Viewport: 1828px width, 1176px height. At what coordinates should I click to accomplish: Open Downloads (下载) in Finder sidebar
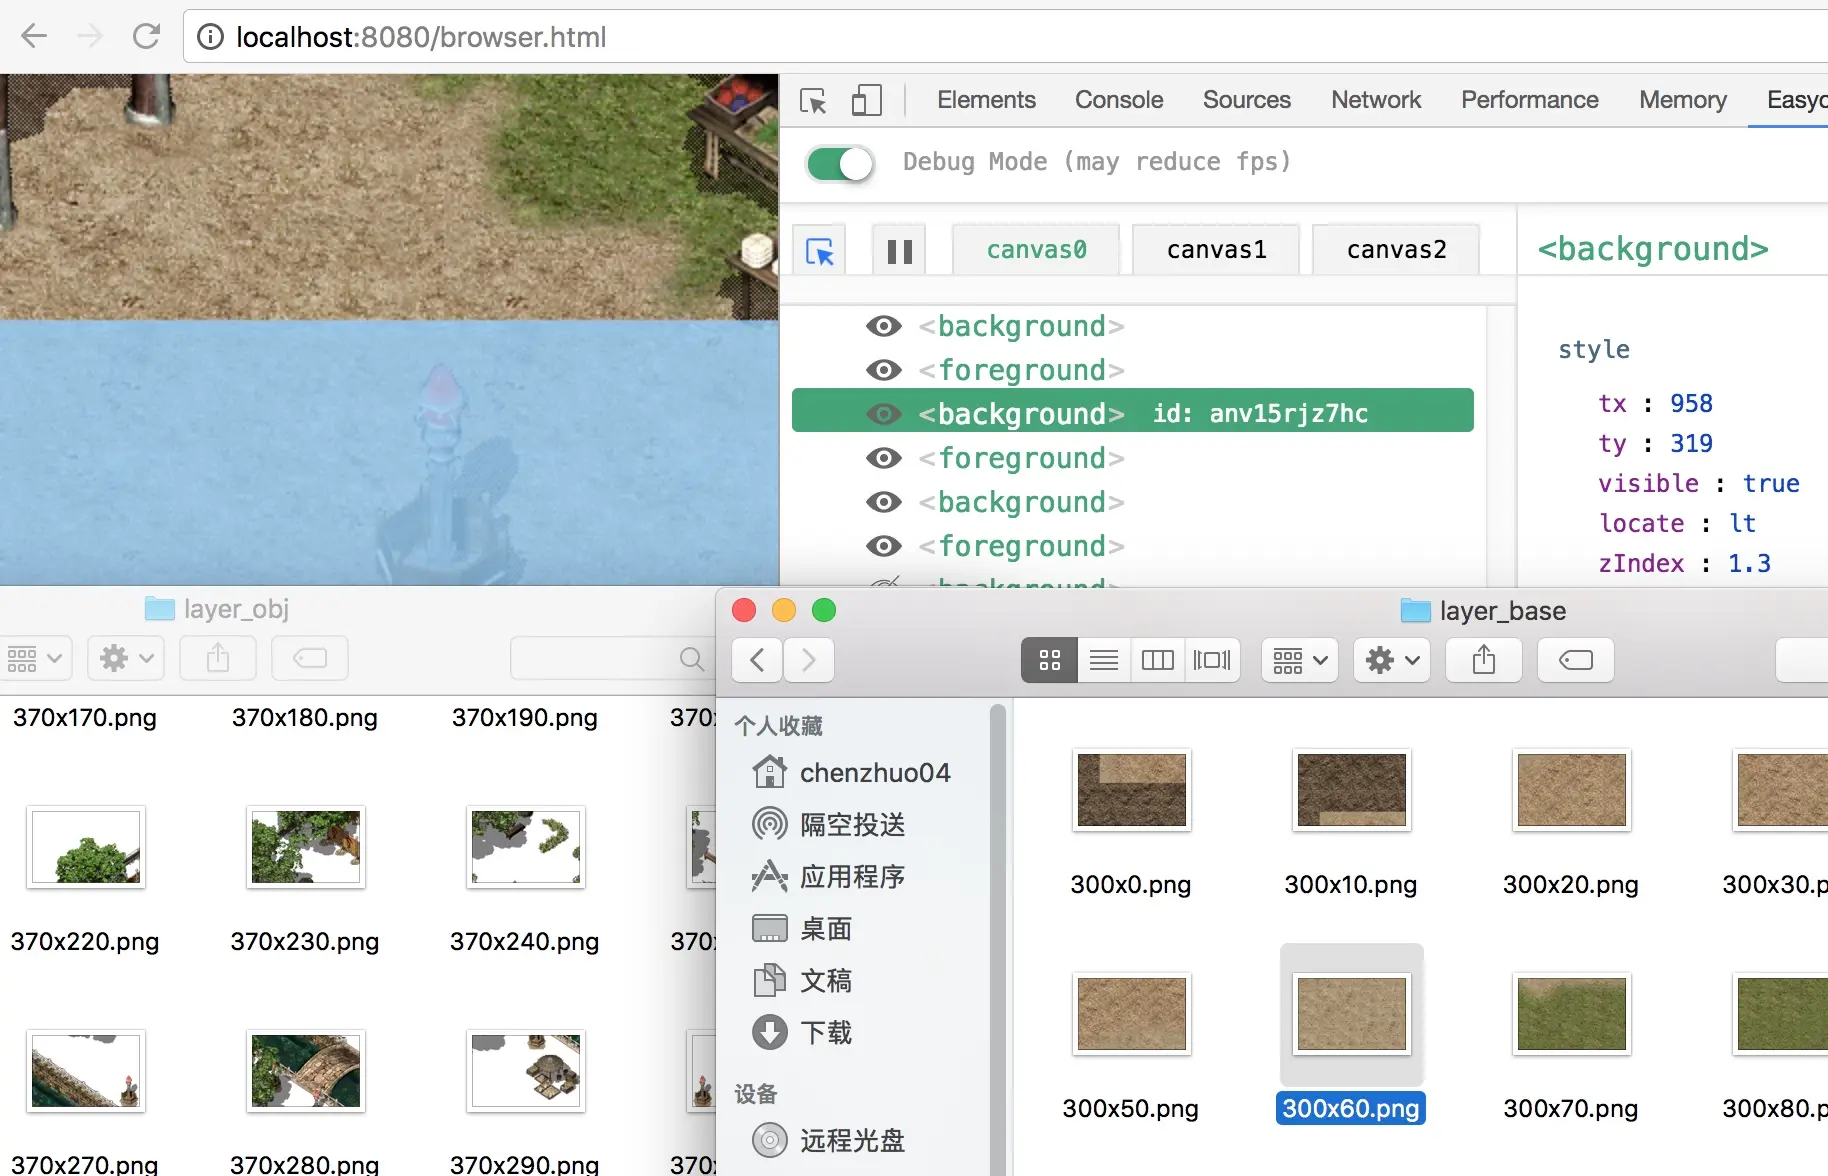click(802, 1032)
